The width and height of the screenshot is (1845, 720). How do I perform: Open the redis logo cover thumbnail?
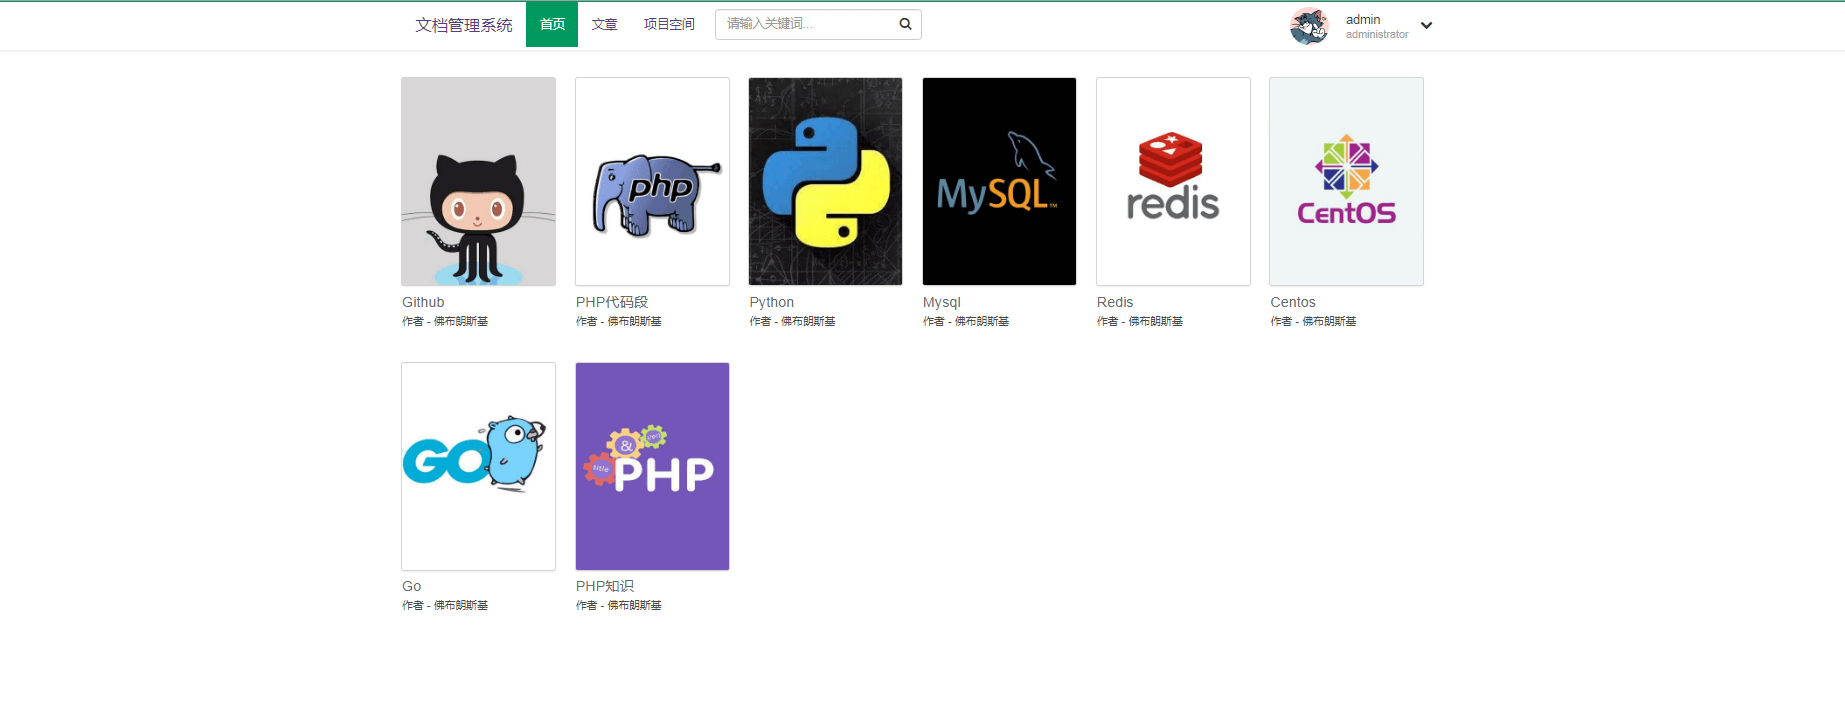point(1173,181)
